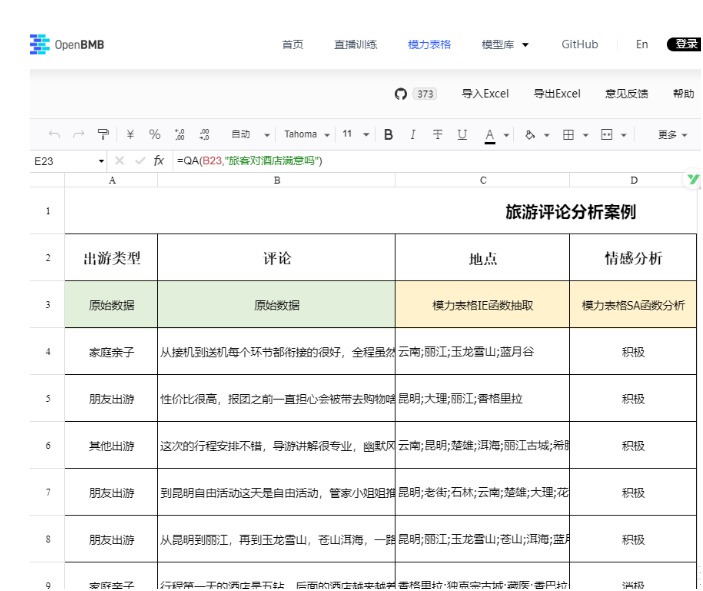Open the 更多 toolbar dropdown
Viewport: 703px width, 591px height.
[x=672, y=135]
